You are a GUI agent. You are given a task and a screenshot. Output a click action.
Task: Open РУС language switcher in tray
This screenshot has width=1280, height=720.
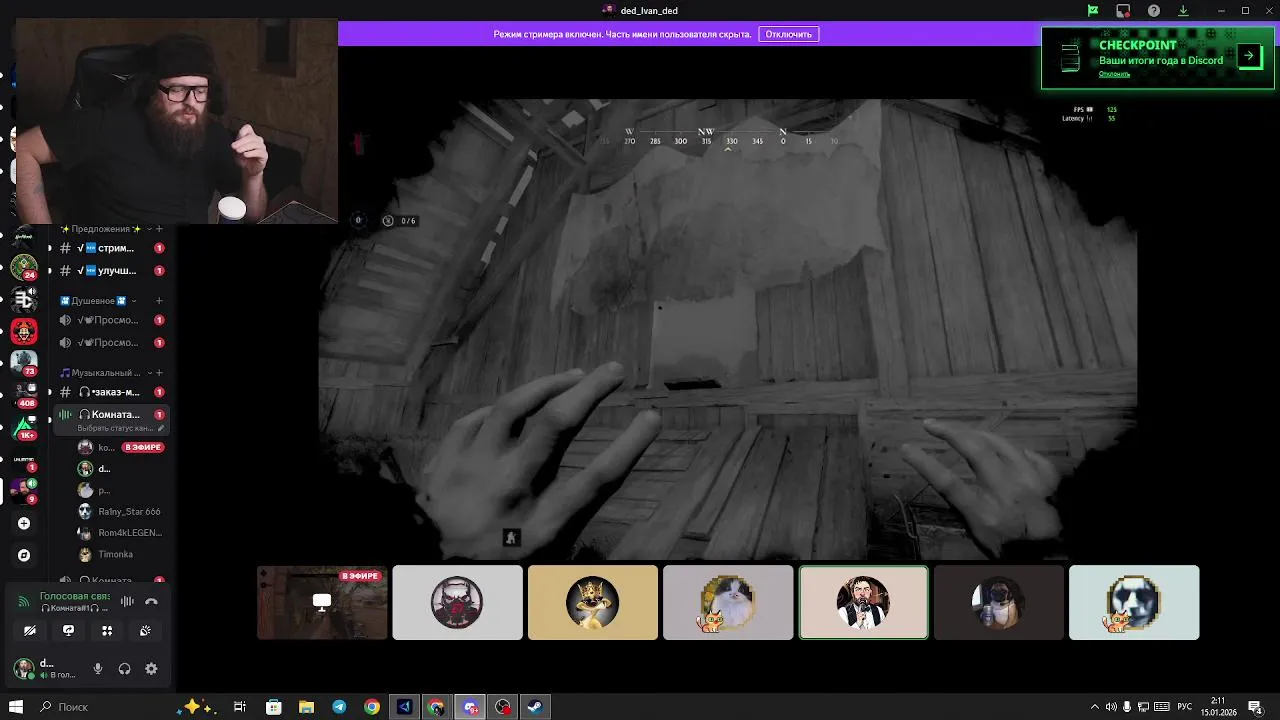(x=1184, y=707)
